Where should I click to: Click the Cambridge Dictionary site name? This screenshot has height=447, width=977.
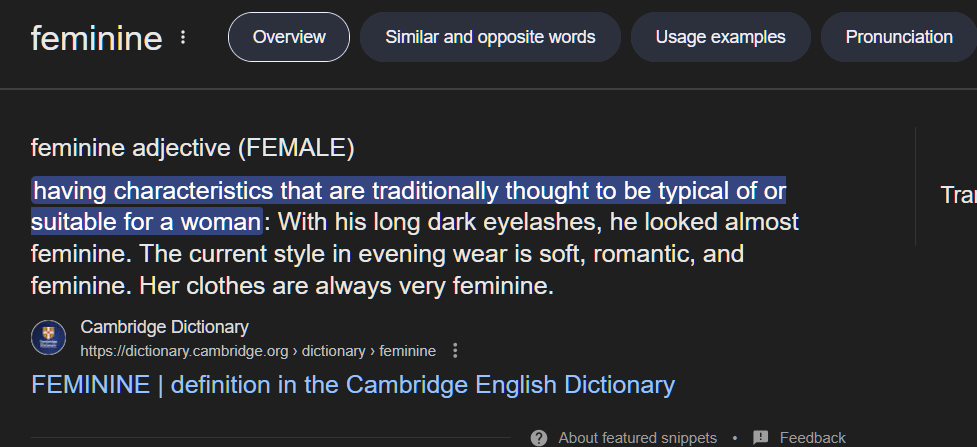[164, 327]
